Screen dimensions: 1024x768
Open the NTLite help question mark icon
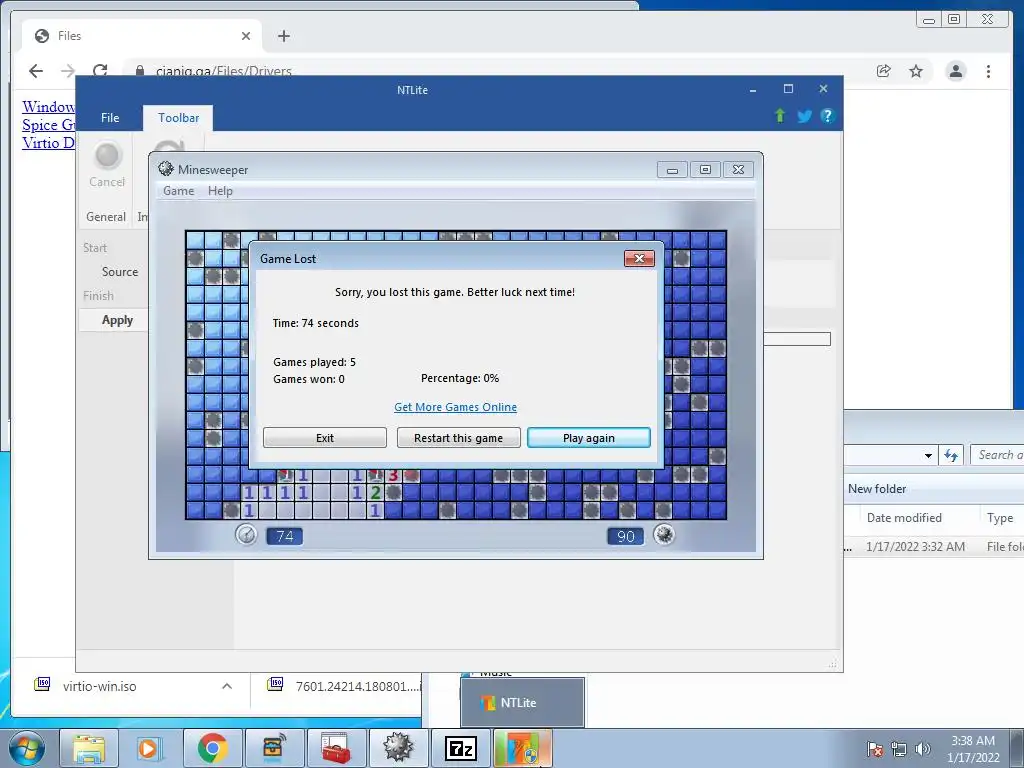tap(827, 116)
